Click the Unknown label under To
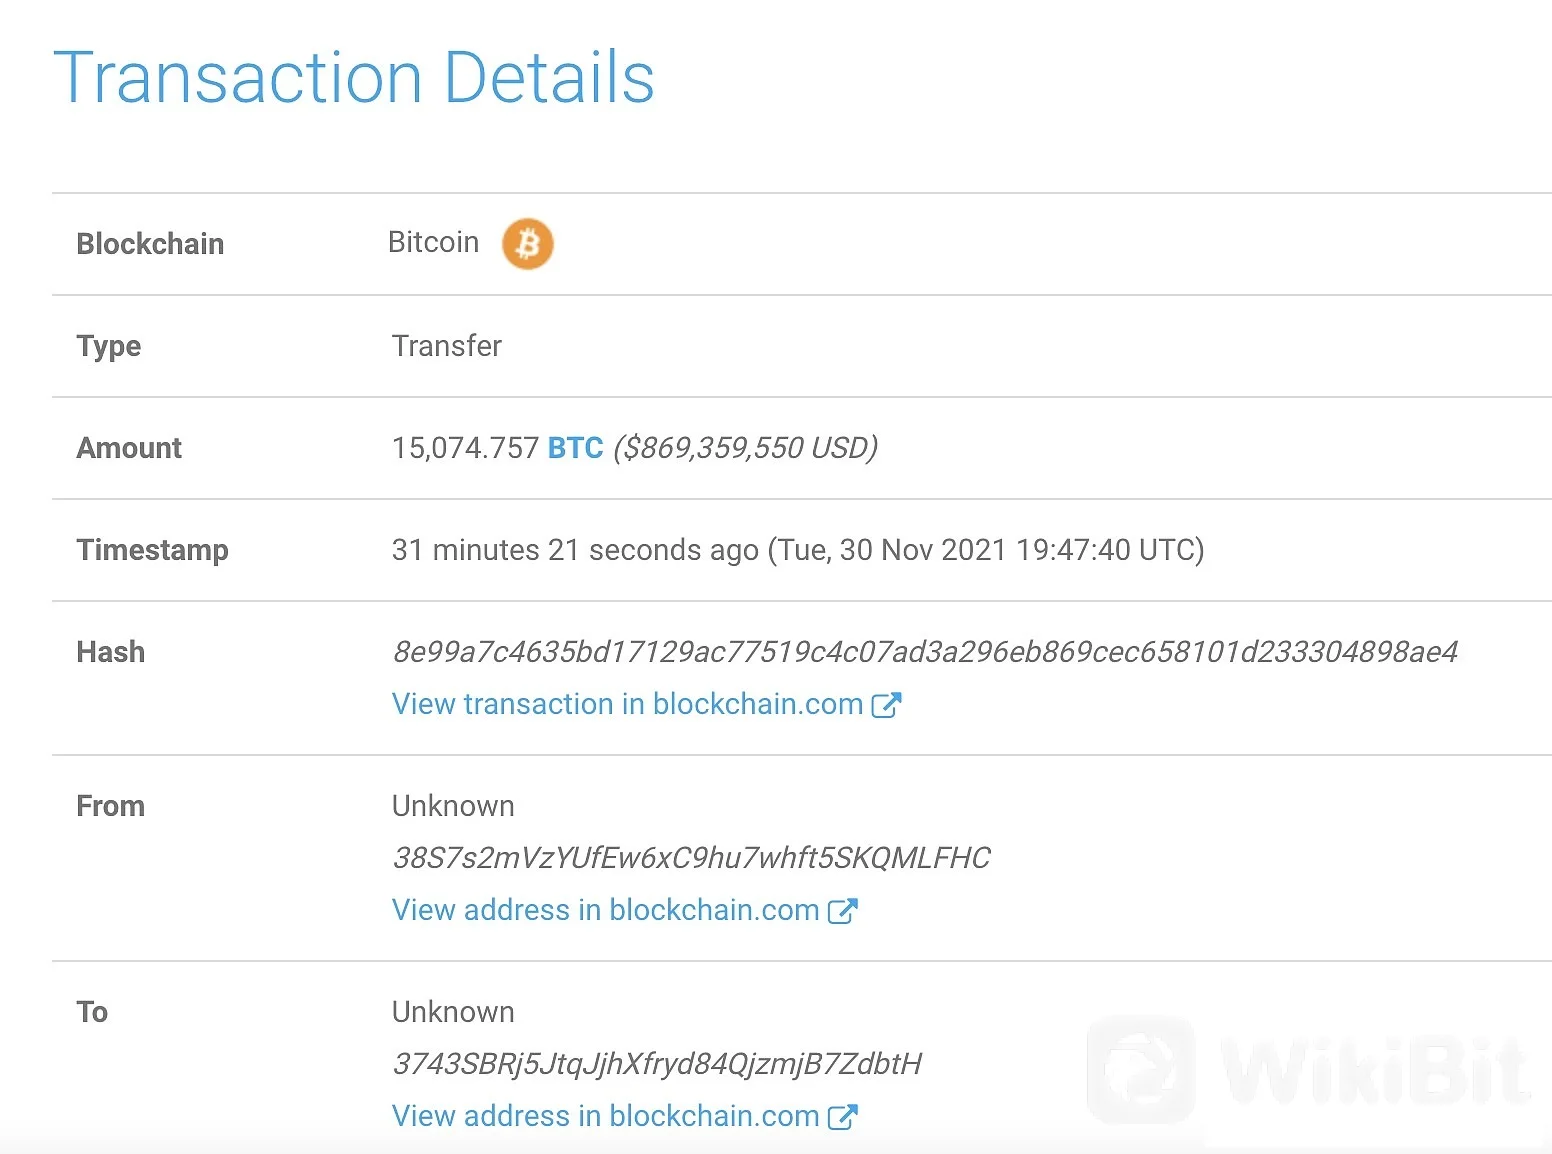This screenshot has width=1552, height=1154. (x=453, y=1012)
